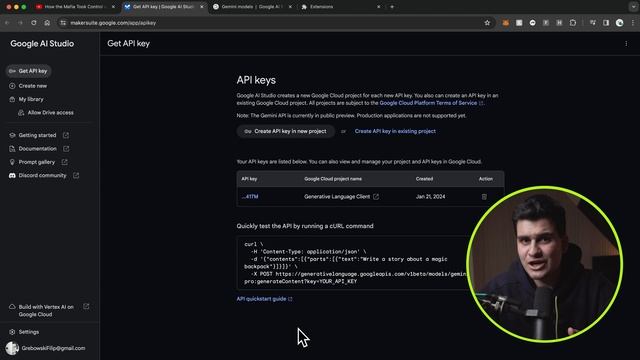Toggle the browser side panel icon

pos(606,23)
